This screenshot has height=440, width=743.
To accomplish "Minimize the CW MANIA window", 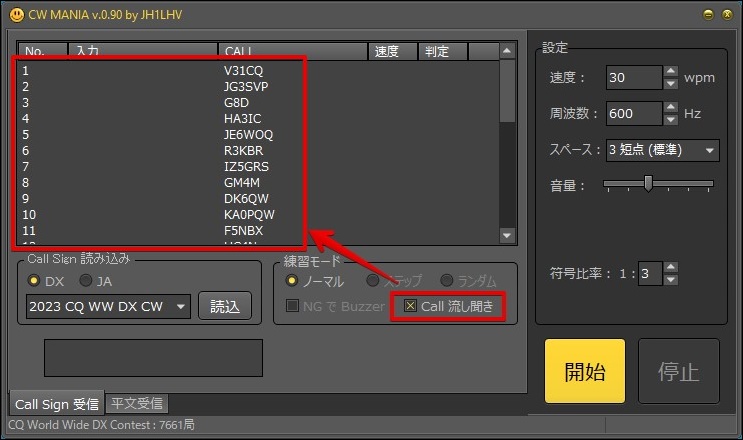I will pos(708,15).
